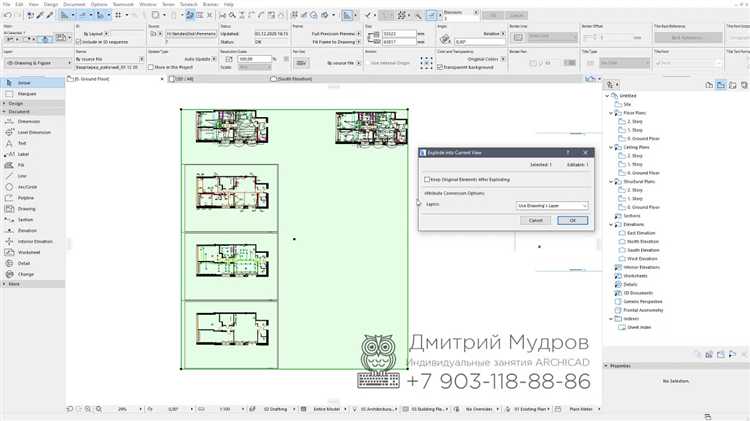
Task: Toggle Keep Original Elements After Exploding
Action: (427, 179)
